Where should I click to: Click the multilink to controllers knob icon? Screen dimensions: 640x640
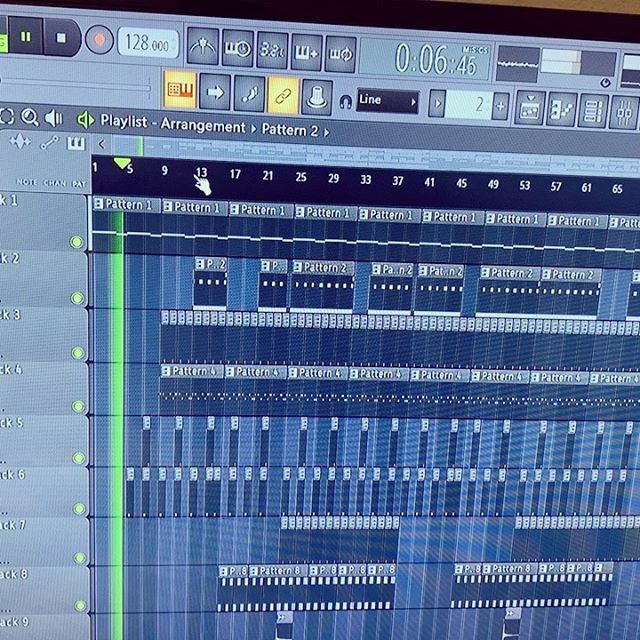(x=317, y=98)
